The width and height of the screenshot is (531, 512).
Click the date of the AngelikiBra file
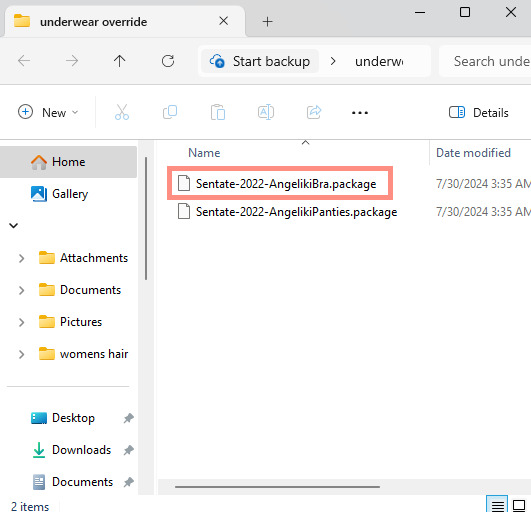click(483, 184)
